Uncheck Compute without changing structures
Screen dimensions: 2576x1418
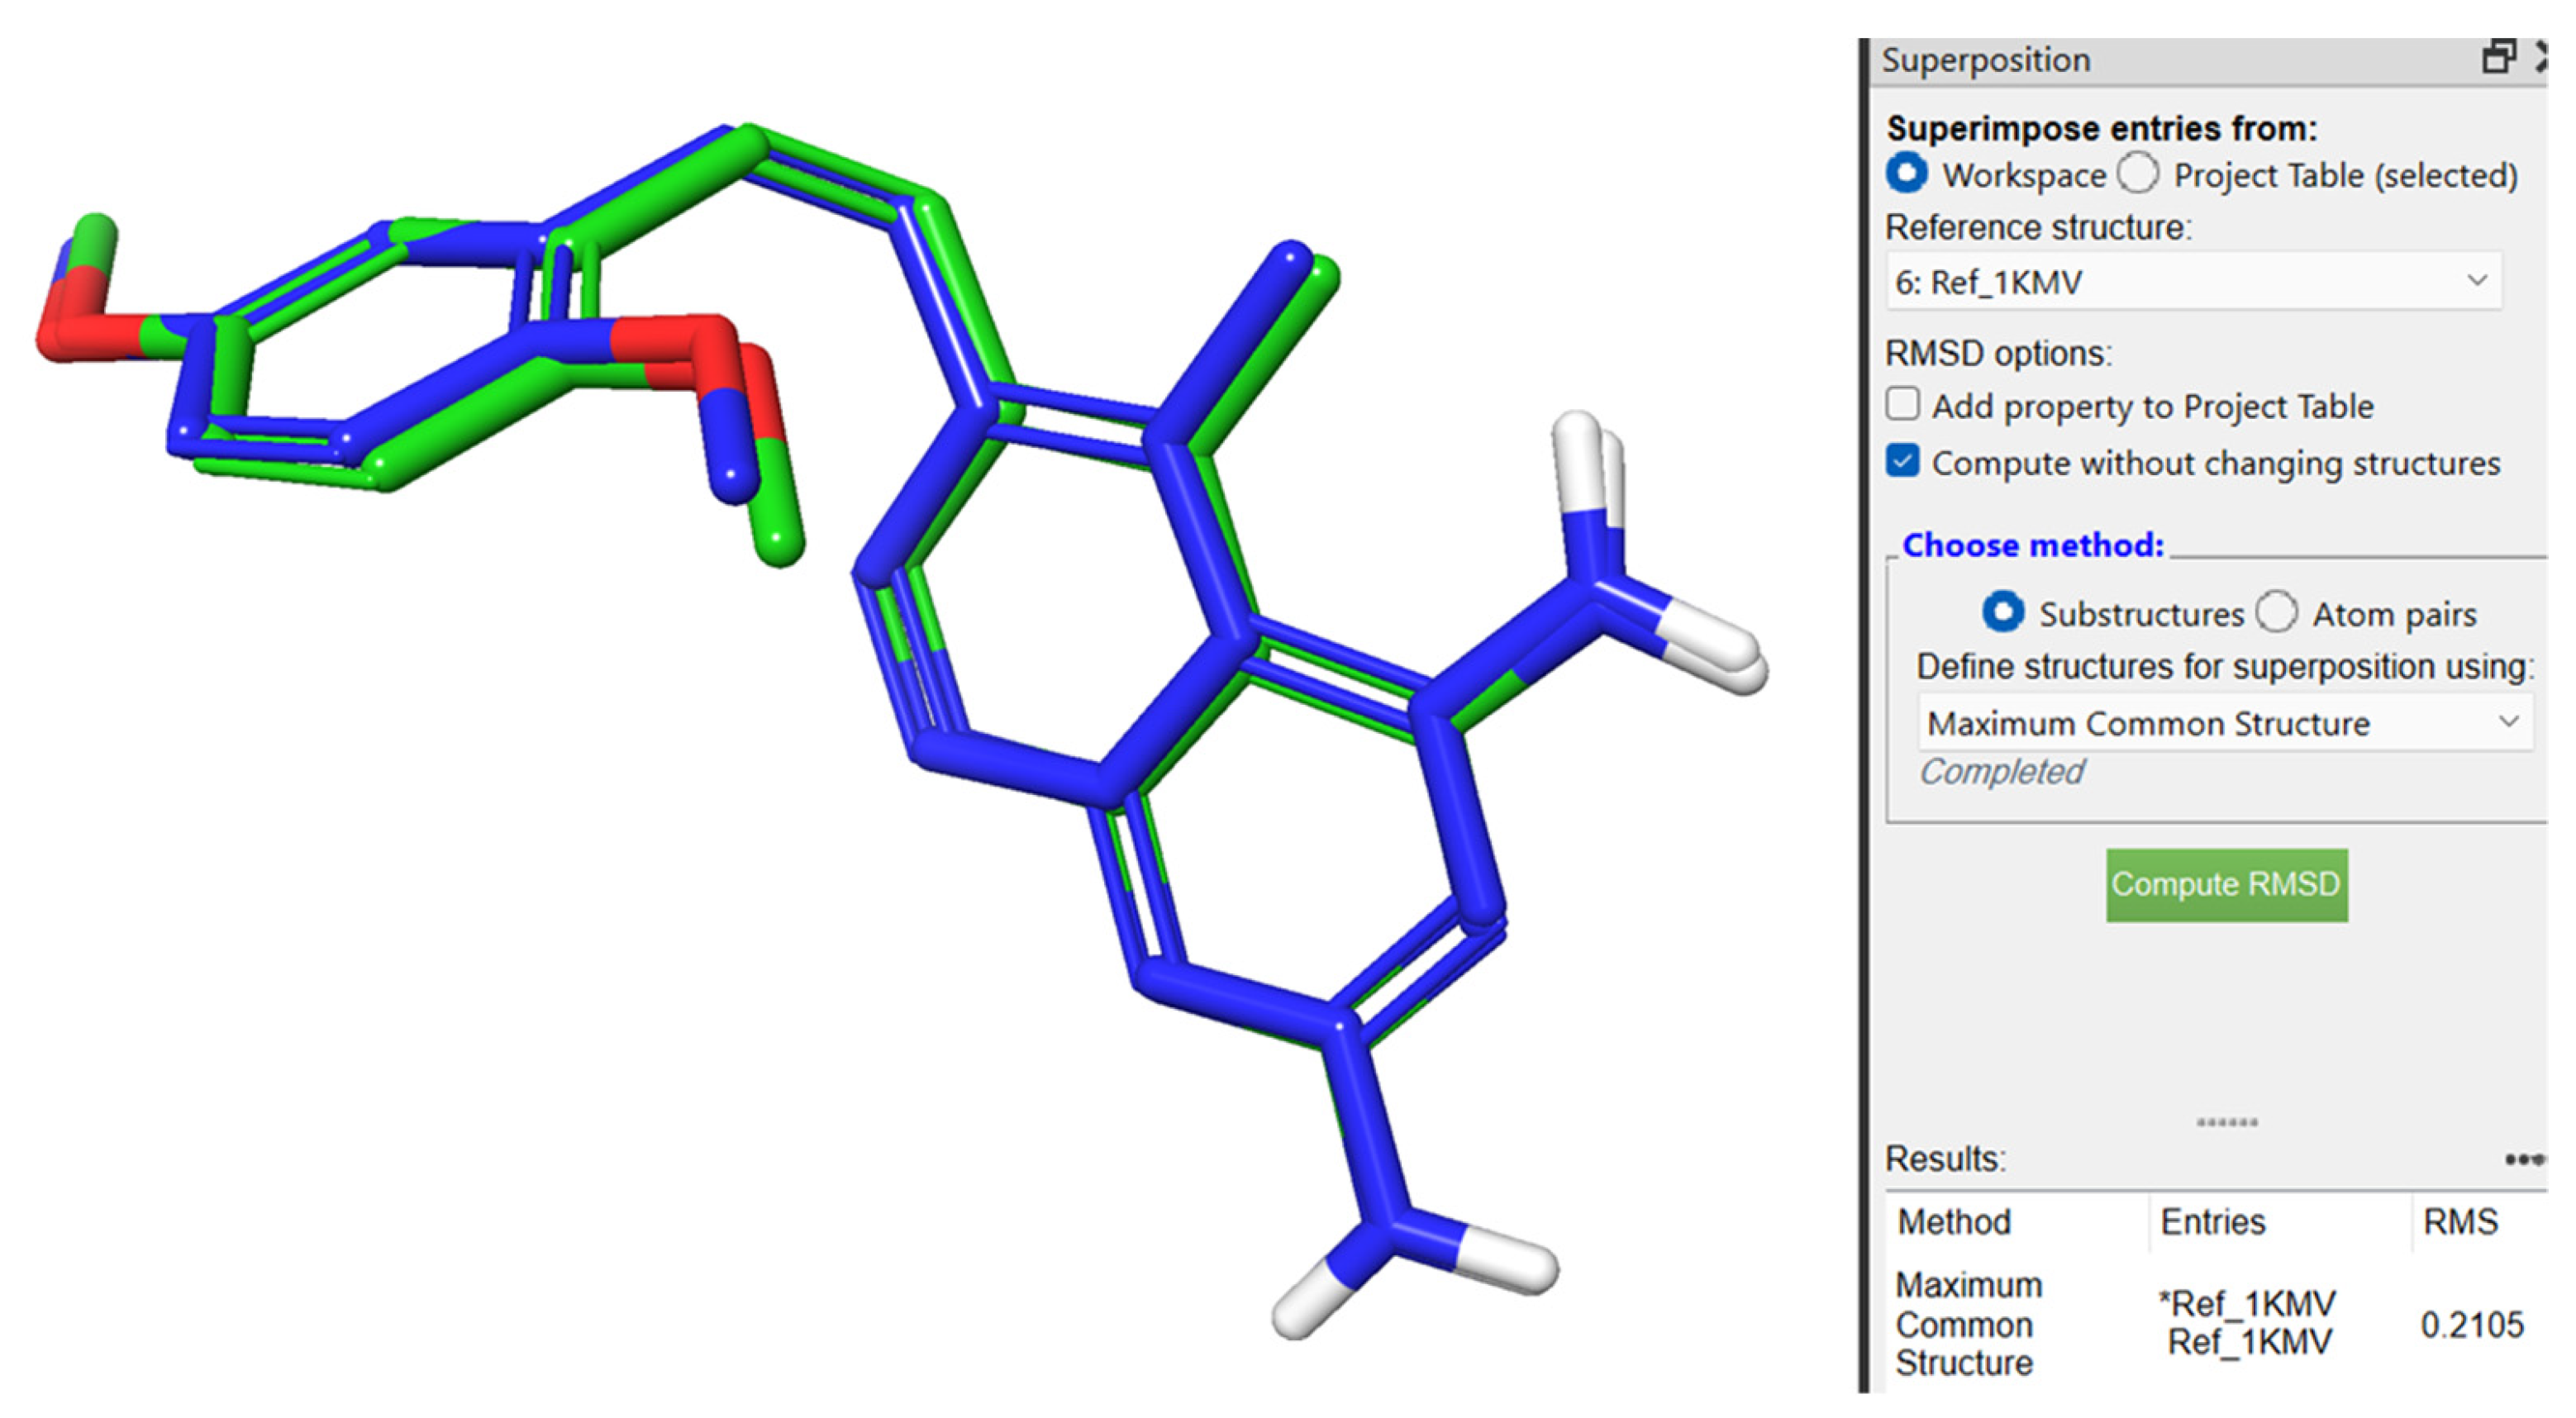pos(1903,462)
